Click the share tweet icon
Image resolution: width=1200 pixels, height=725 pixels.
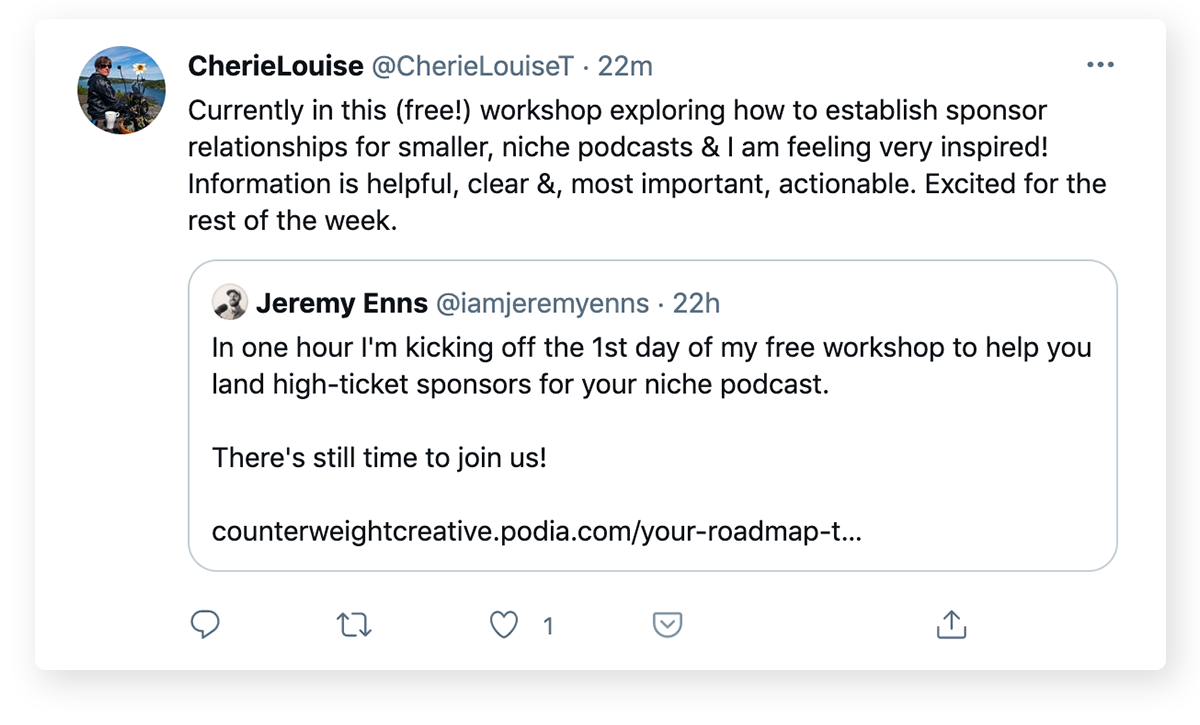tap(950, 625)
